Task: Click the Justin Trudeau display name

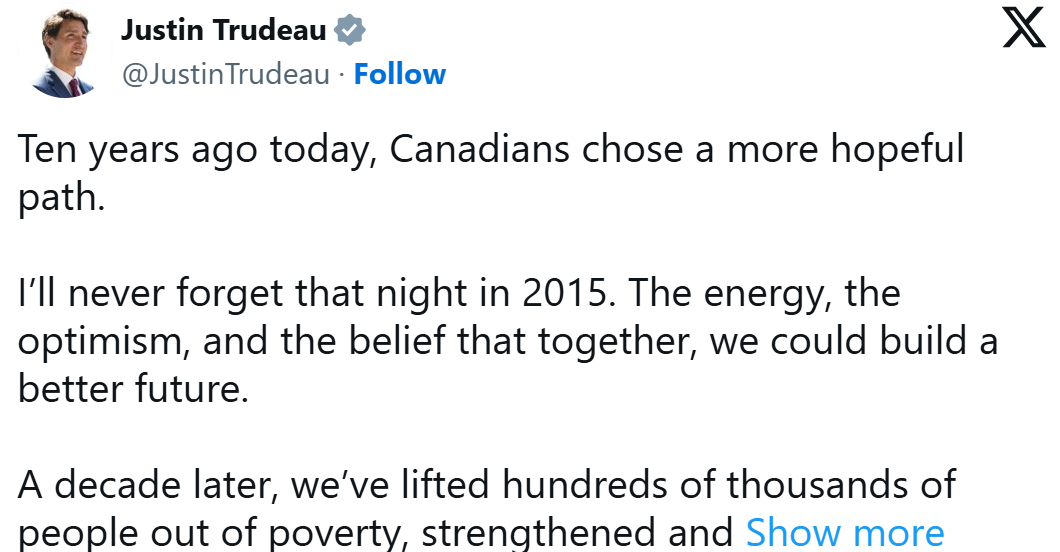Action: (x=223, y=31)
